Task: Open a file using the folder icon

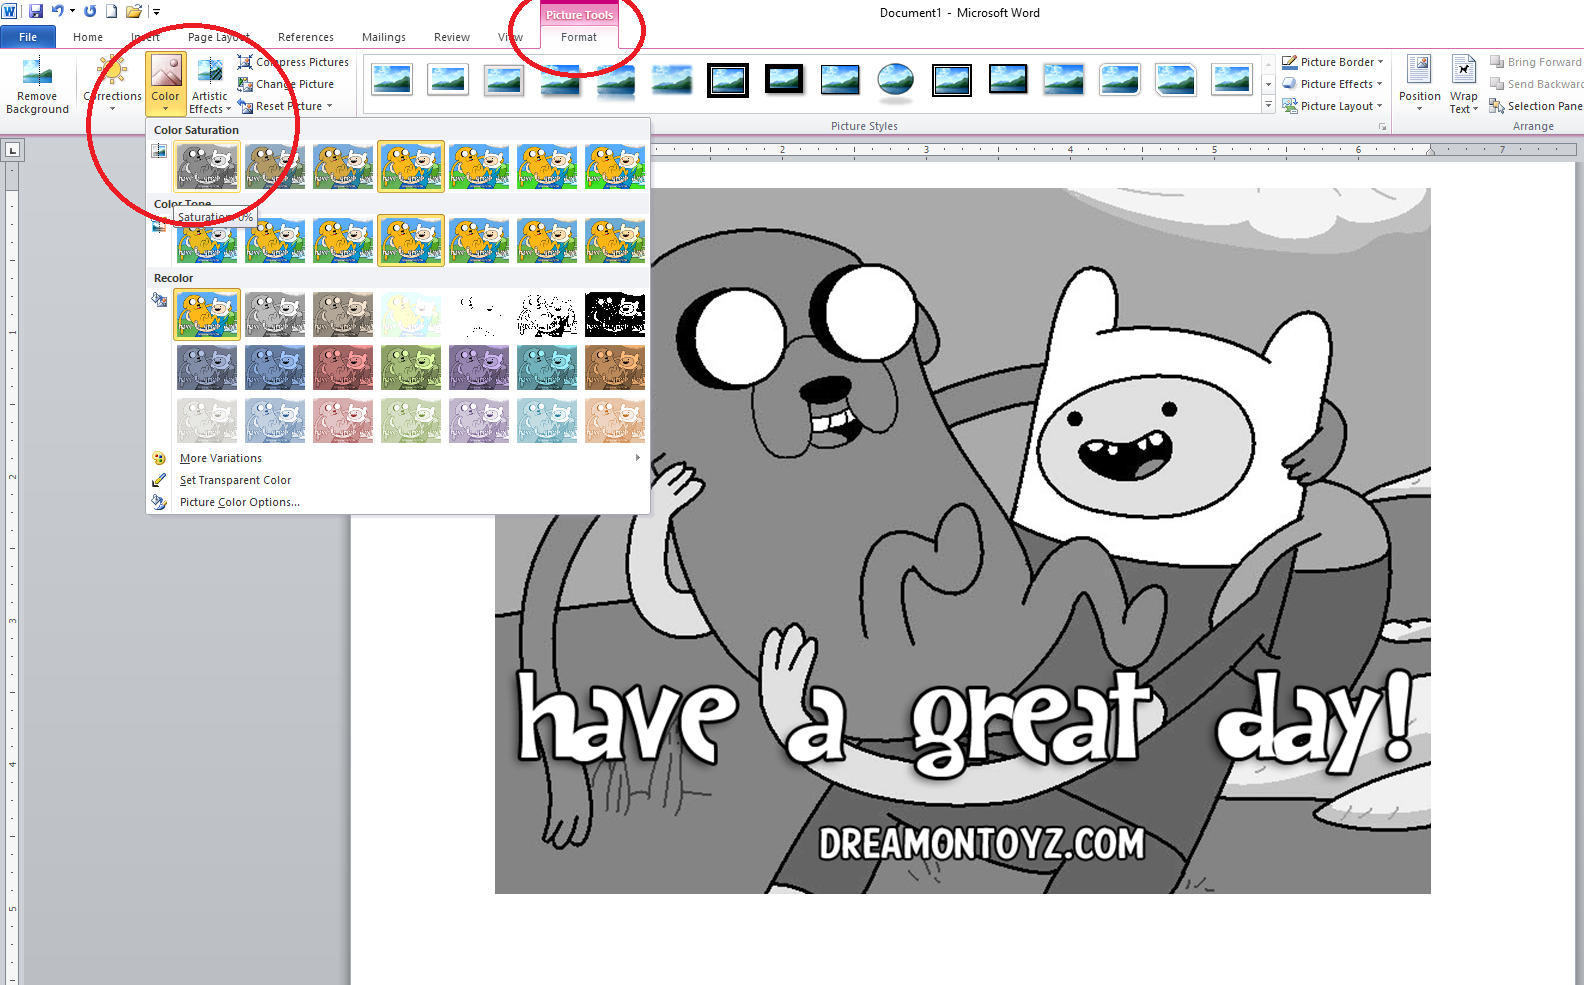Action: [133, 12]
